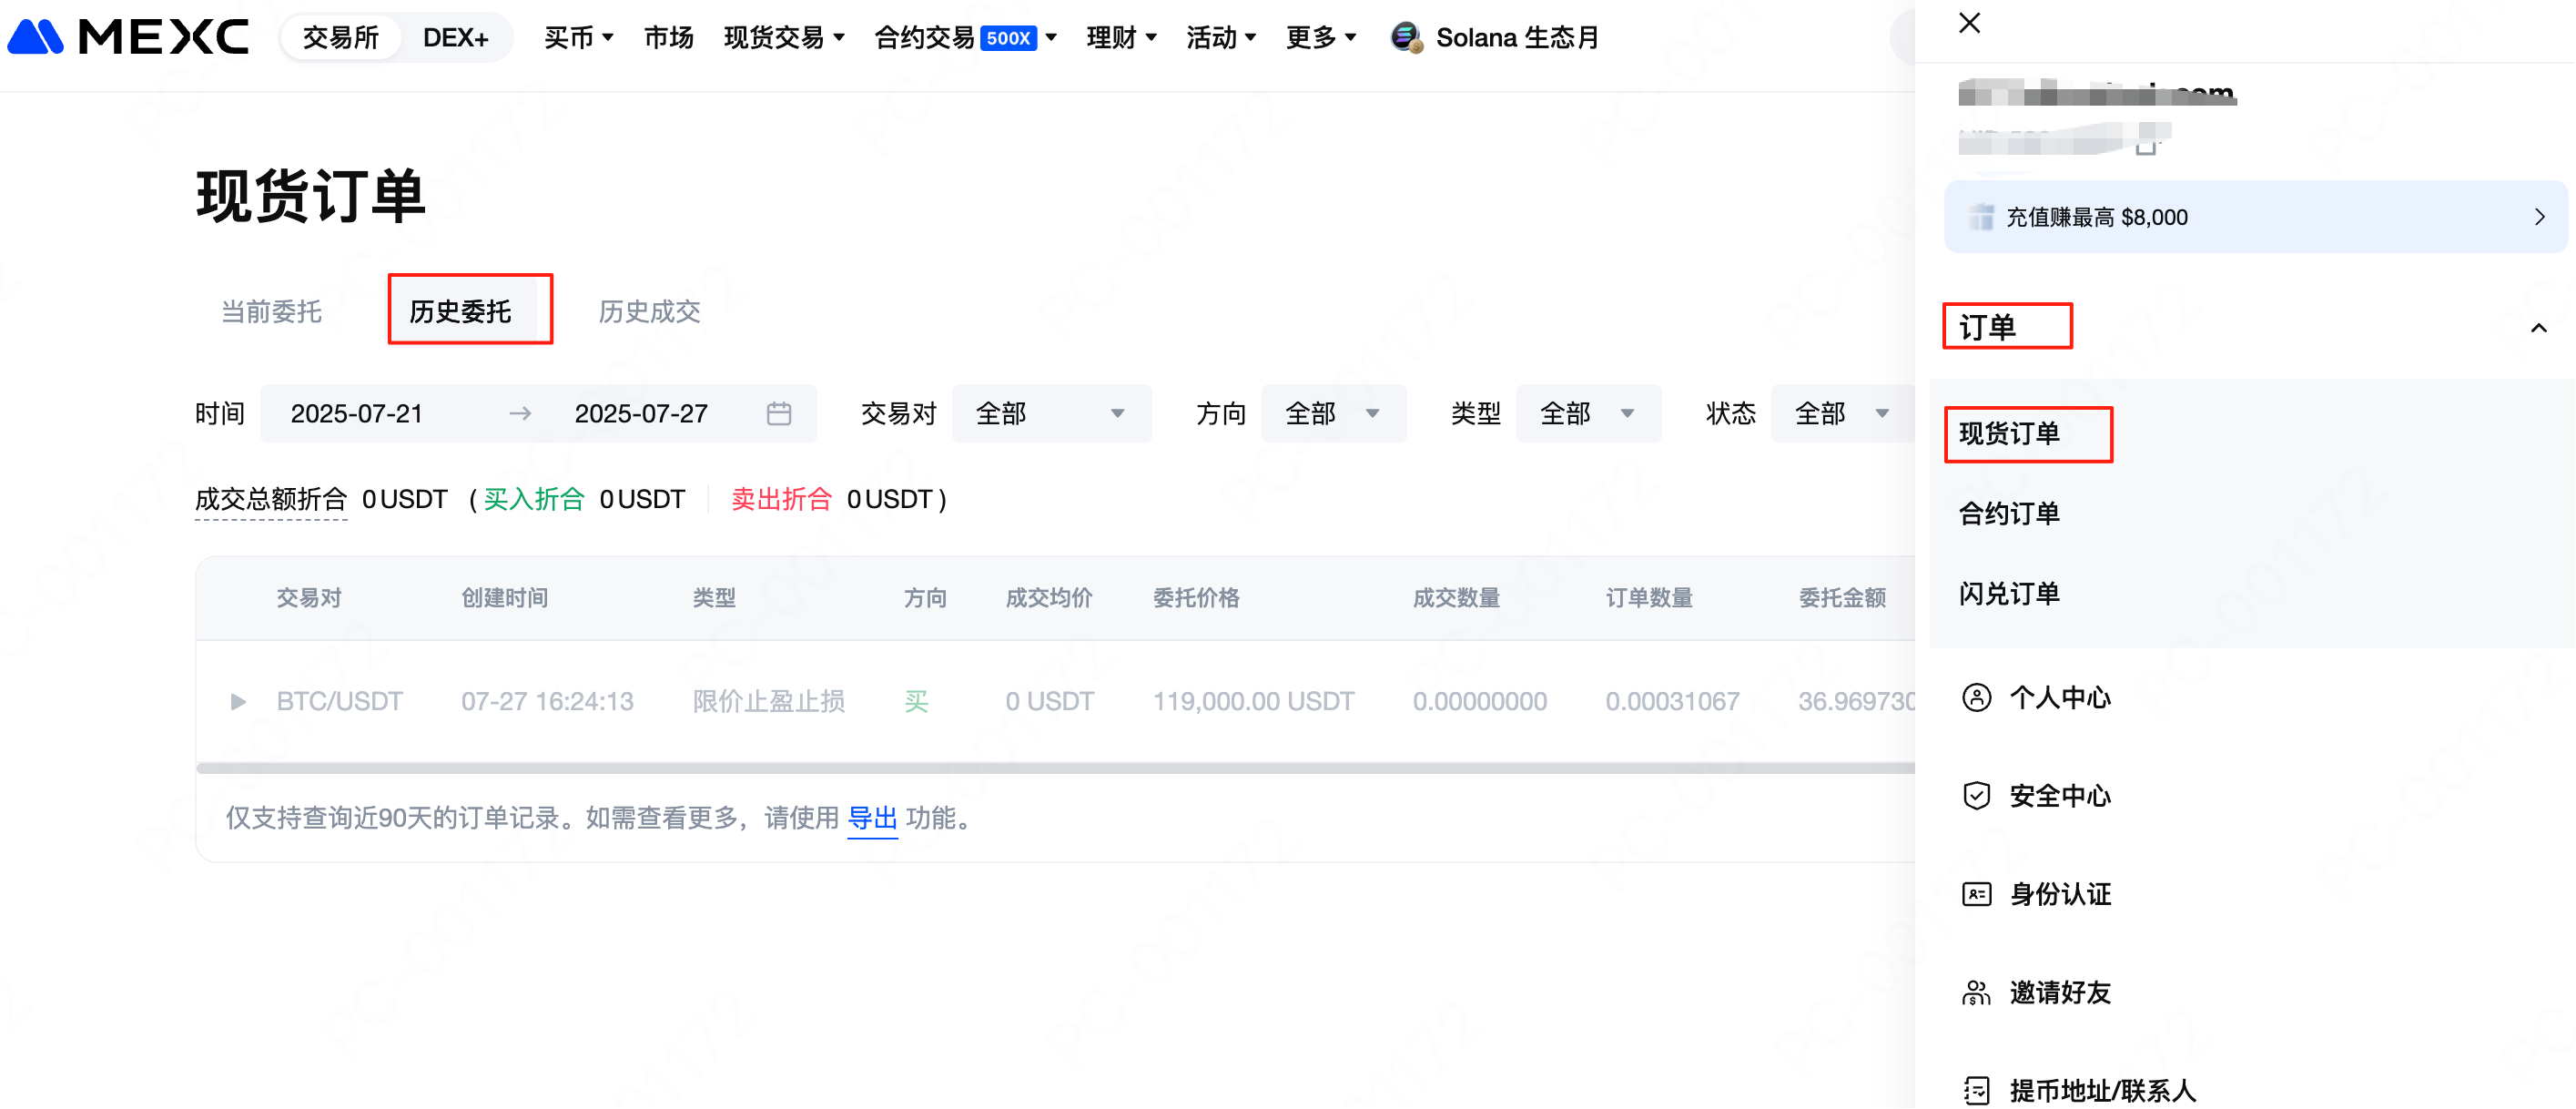Screen dimensions: 2576x1109
Task: Open the 交易对 trading pair dropdown
Action: click(x=1050, y=413)
